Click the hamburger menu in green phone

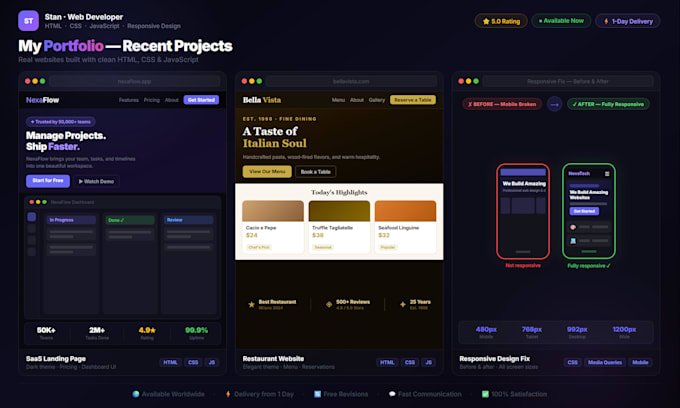607,174
